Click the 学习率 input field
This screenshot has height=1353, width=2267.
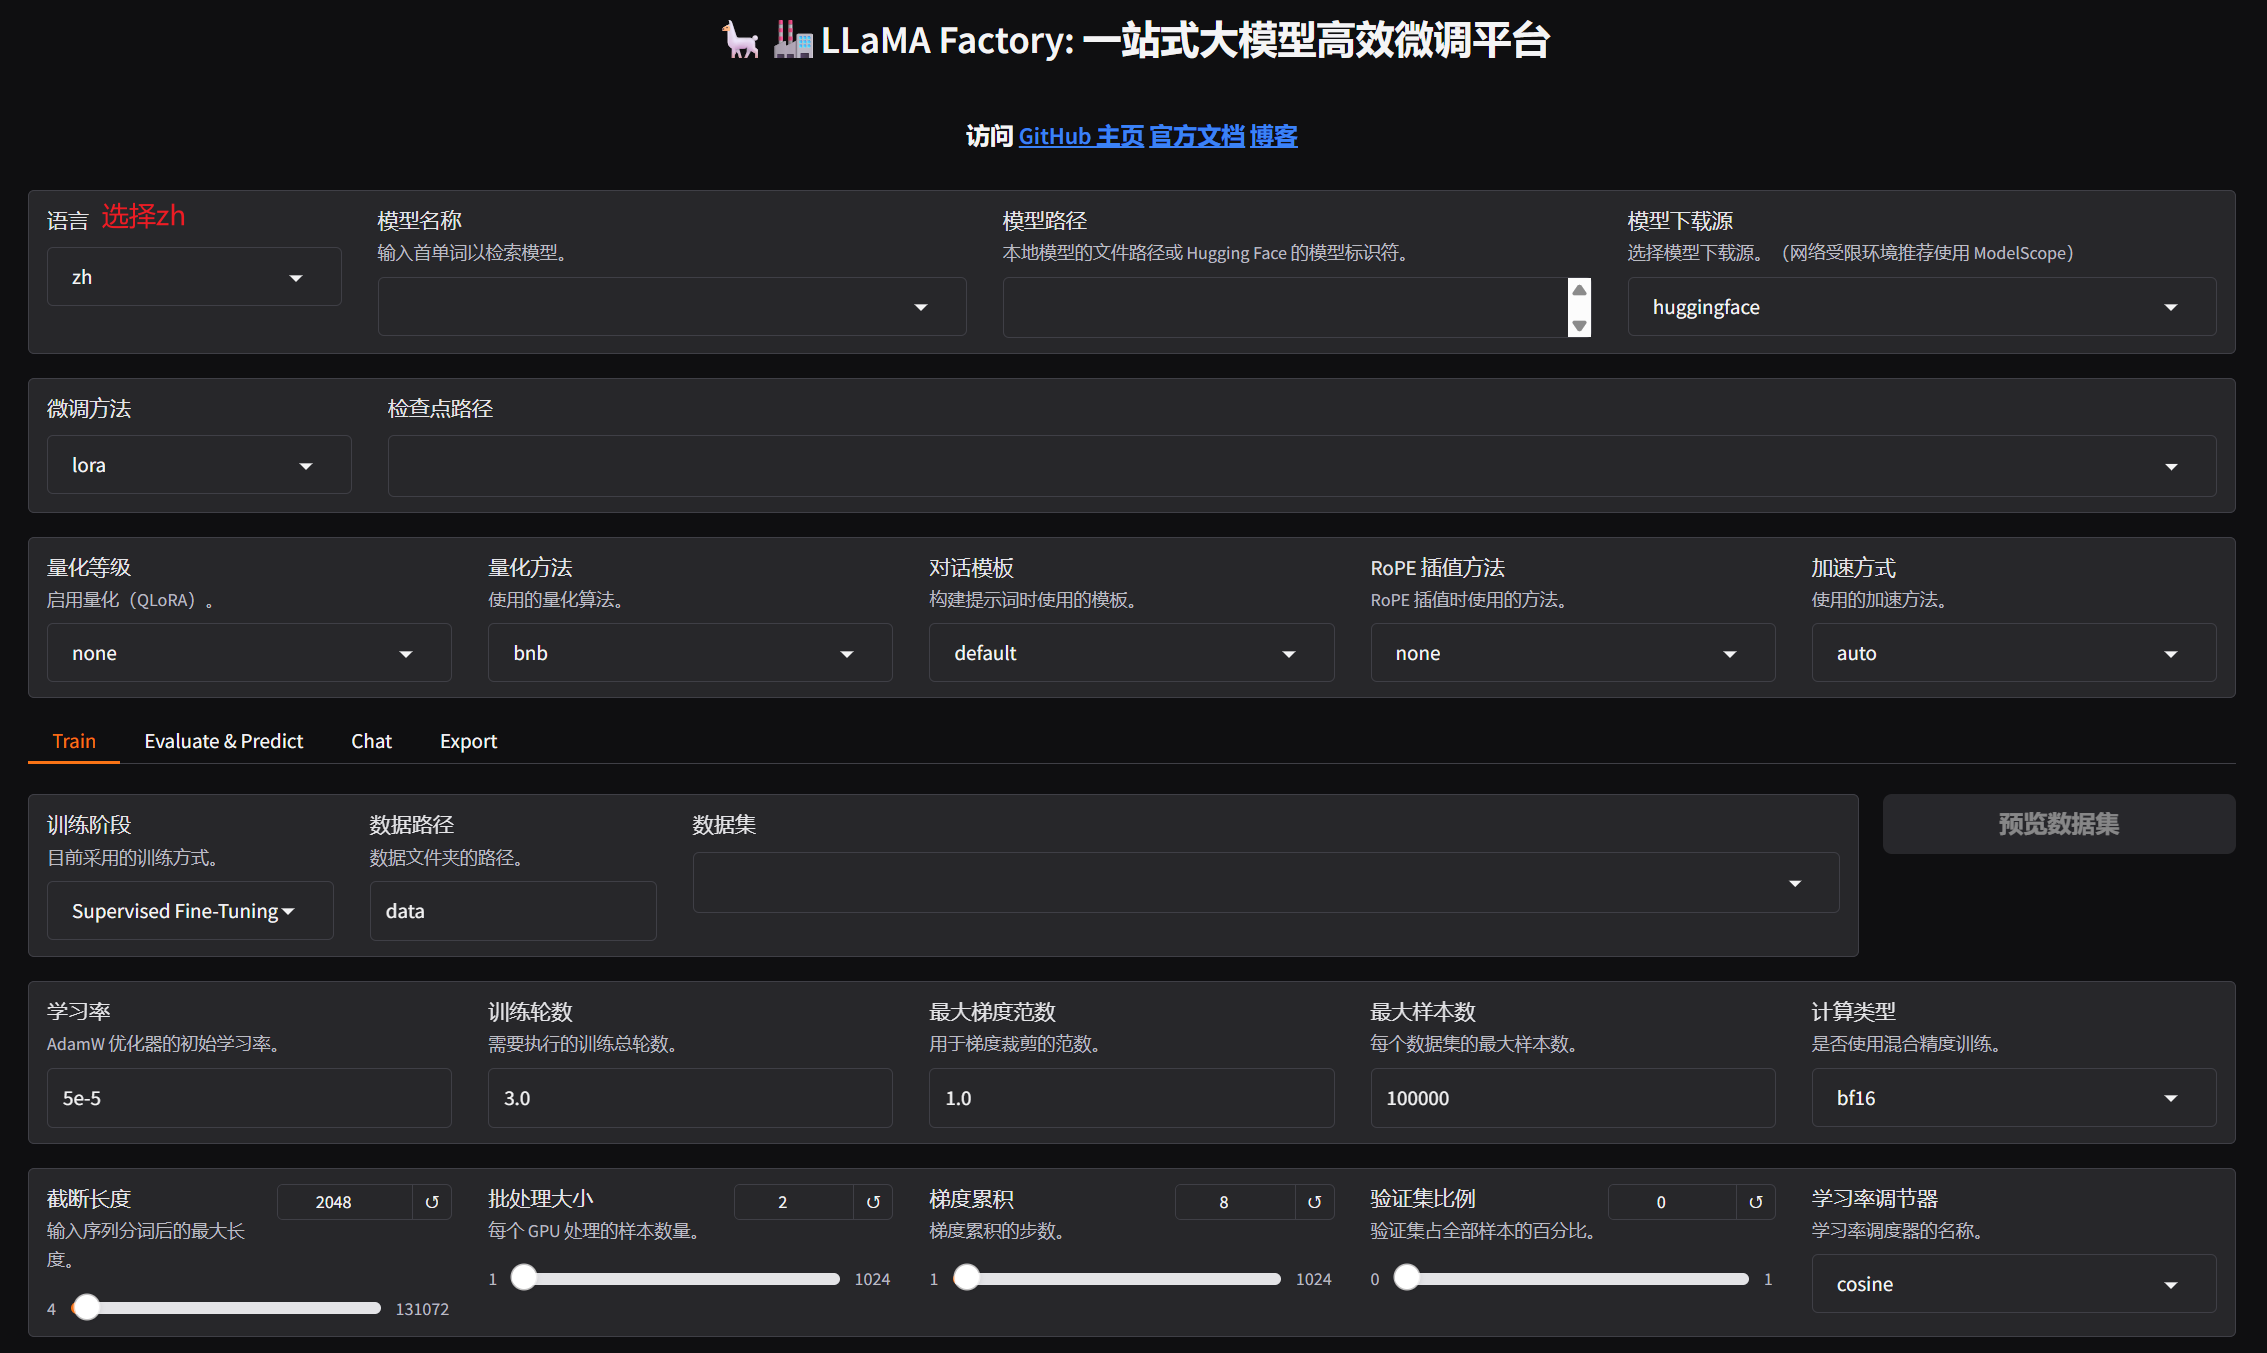pyautogui.click(x=249, y=1098)
